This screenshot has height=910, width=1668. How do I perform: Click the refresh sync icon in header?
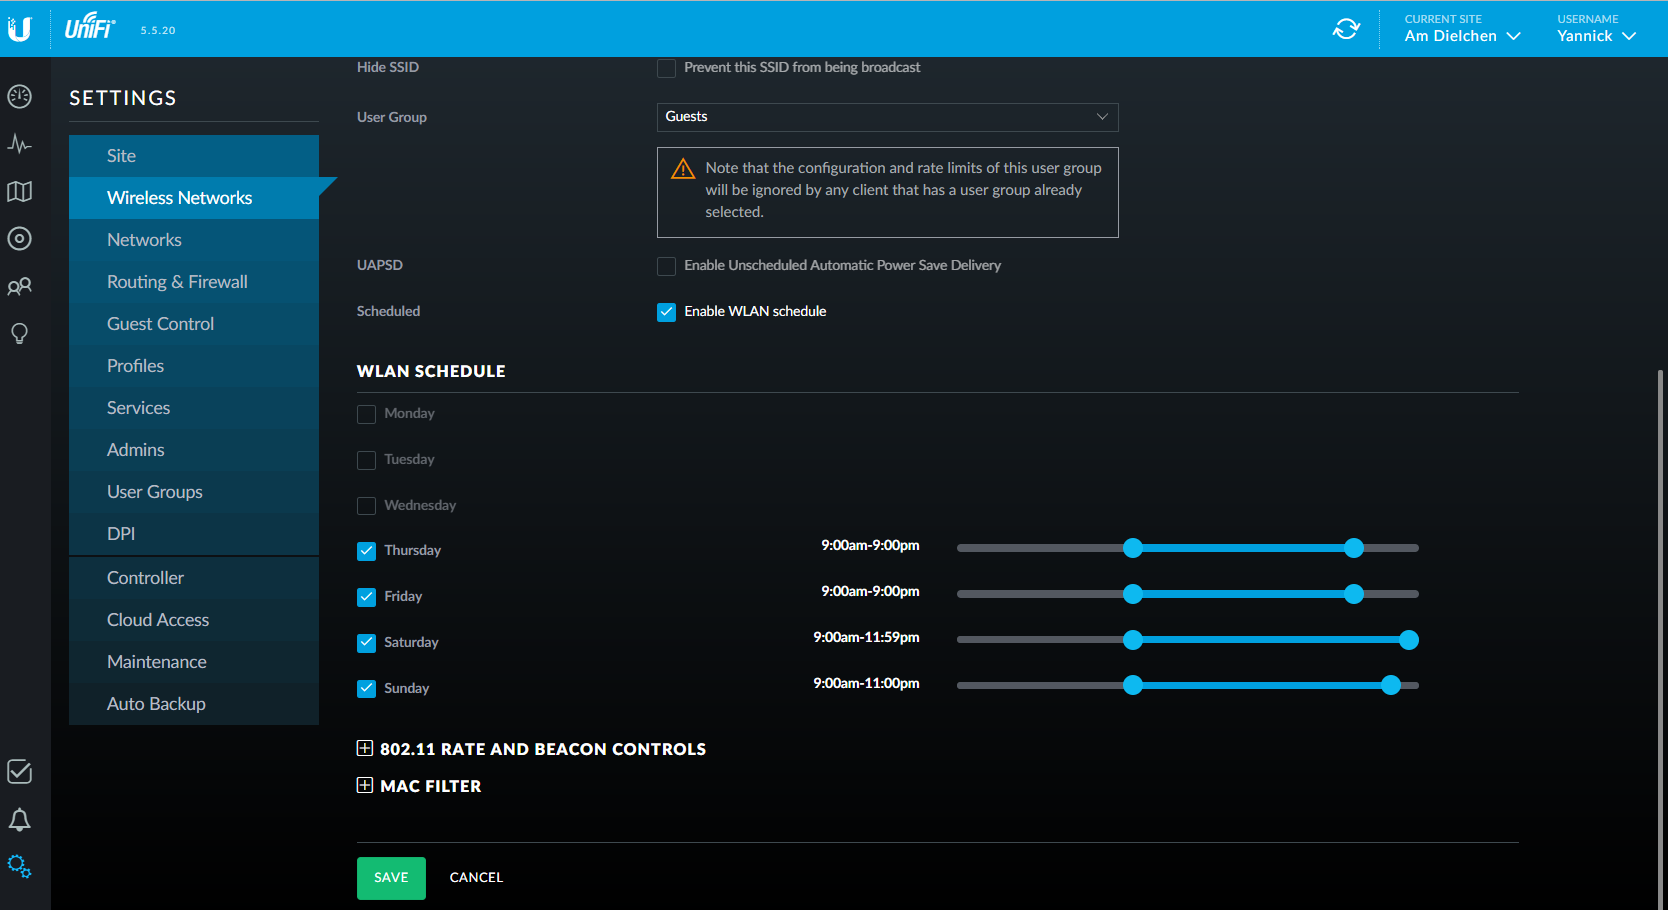coord(1346,29)
